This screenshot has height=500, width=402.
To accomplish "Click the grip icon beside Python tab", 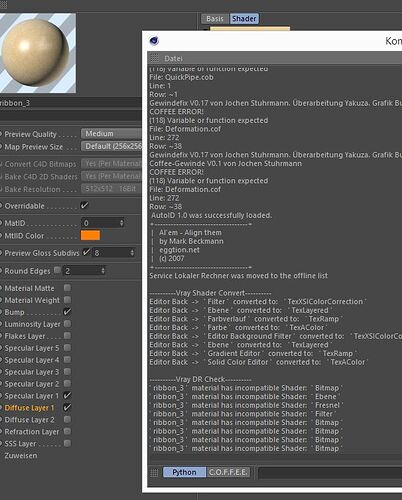I will pyautogui.click(x=154, y=472).
